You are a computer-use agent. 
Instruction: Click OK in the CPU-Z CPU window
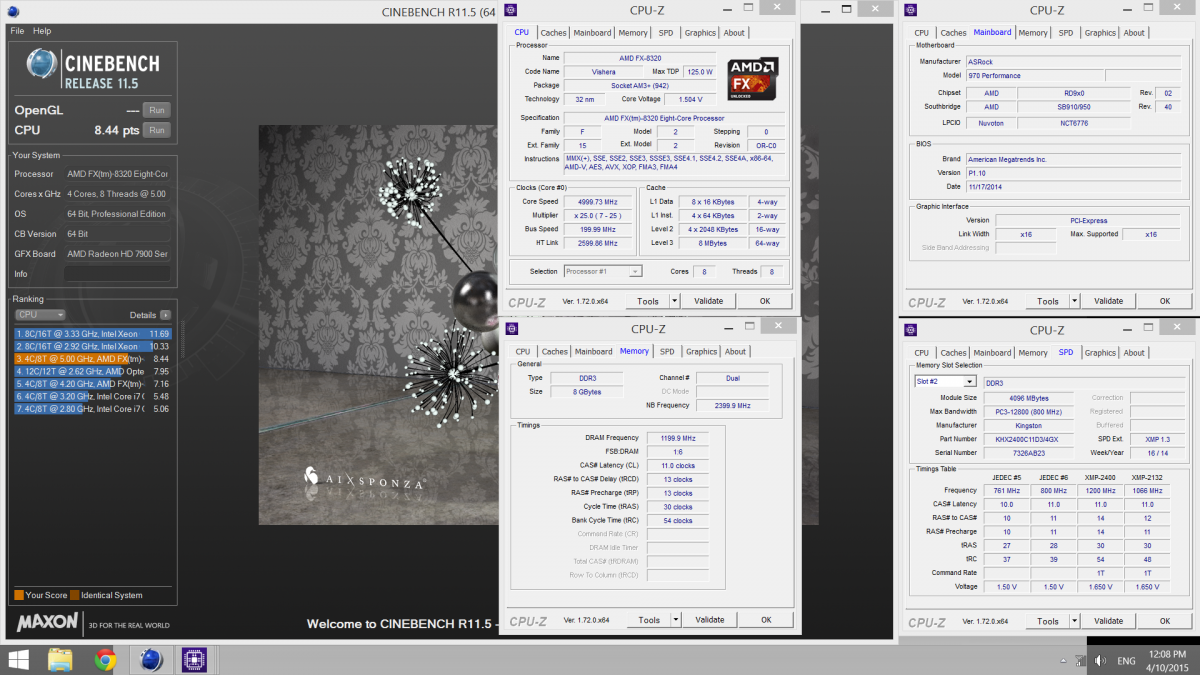click(765, 301)
